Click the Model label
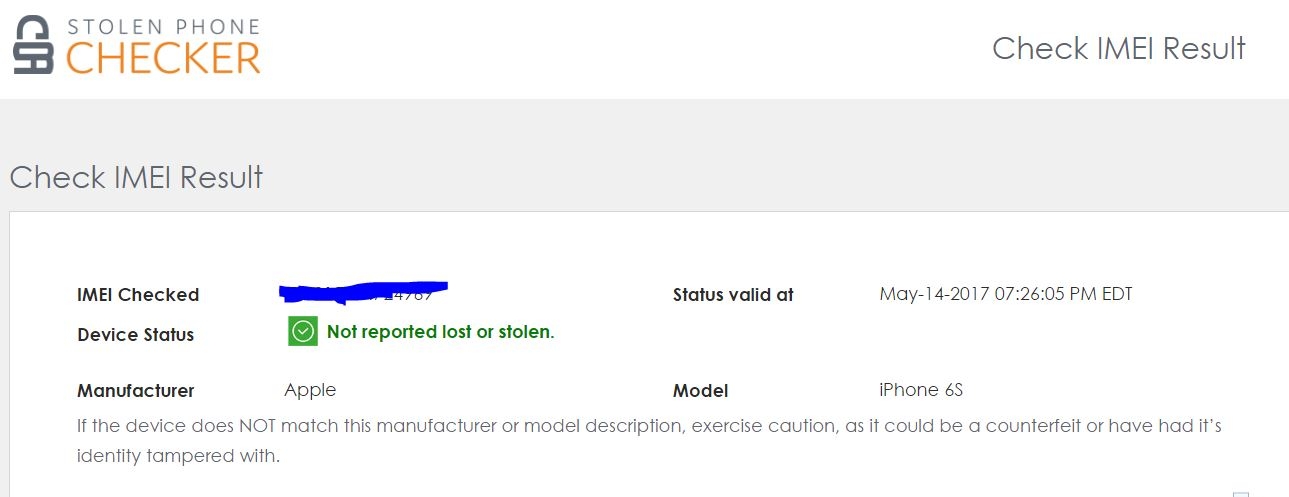Viewport: 1289px width, 497px height. pyautogui.click(x=700, y=391)
